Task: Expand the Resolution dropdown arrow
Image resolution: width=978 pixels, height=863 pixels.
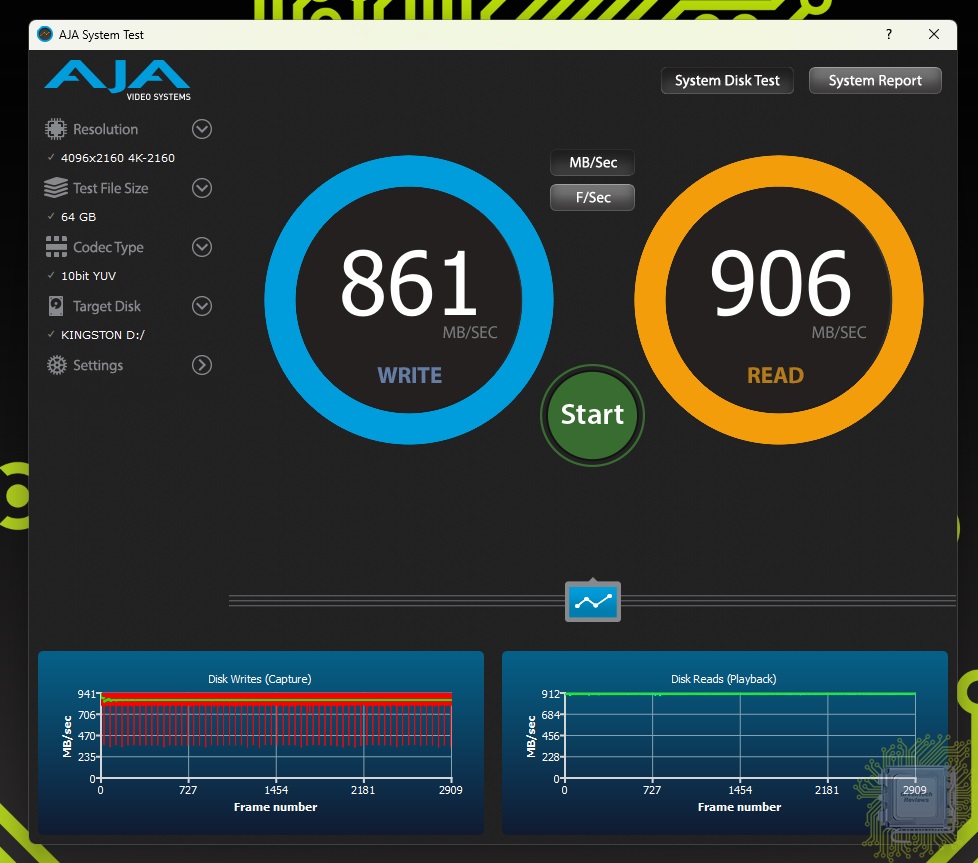Action: click(x=202, y=129)
